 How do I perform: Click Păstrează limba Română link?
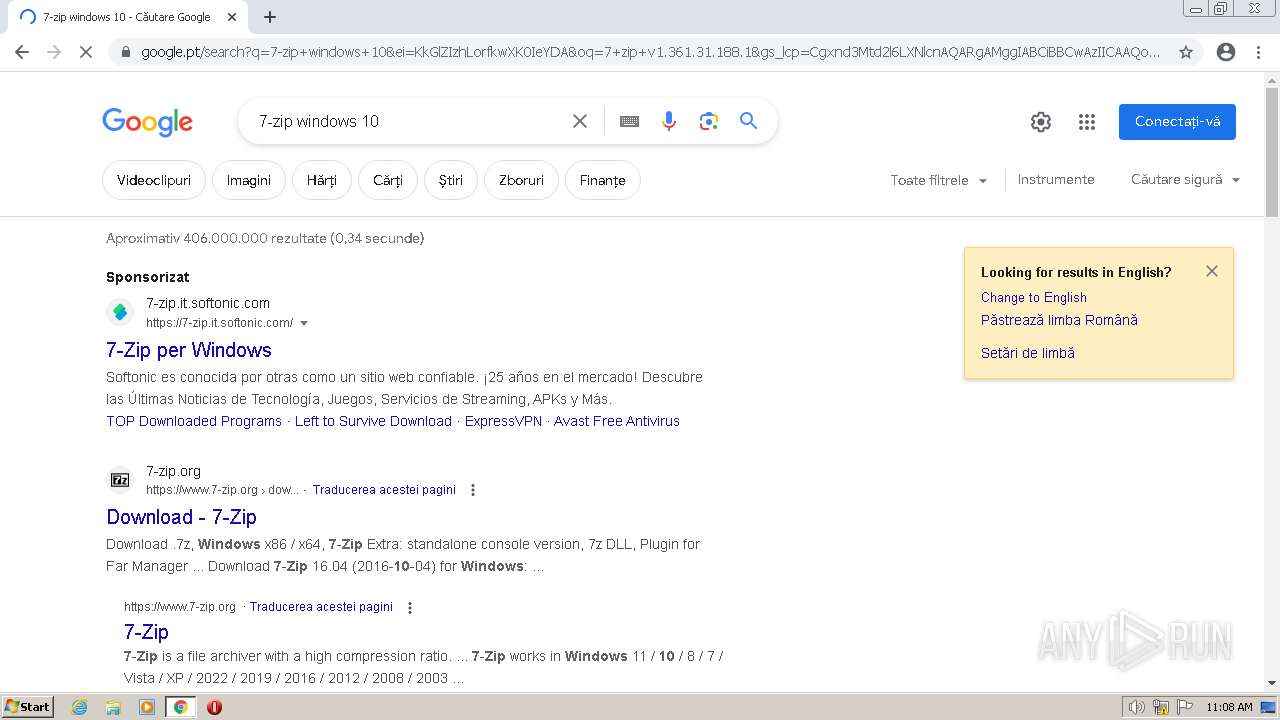[x=1059, y=320]
